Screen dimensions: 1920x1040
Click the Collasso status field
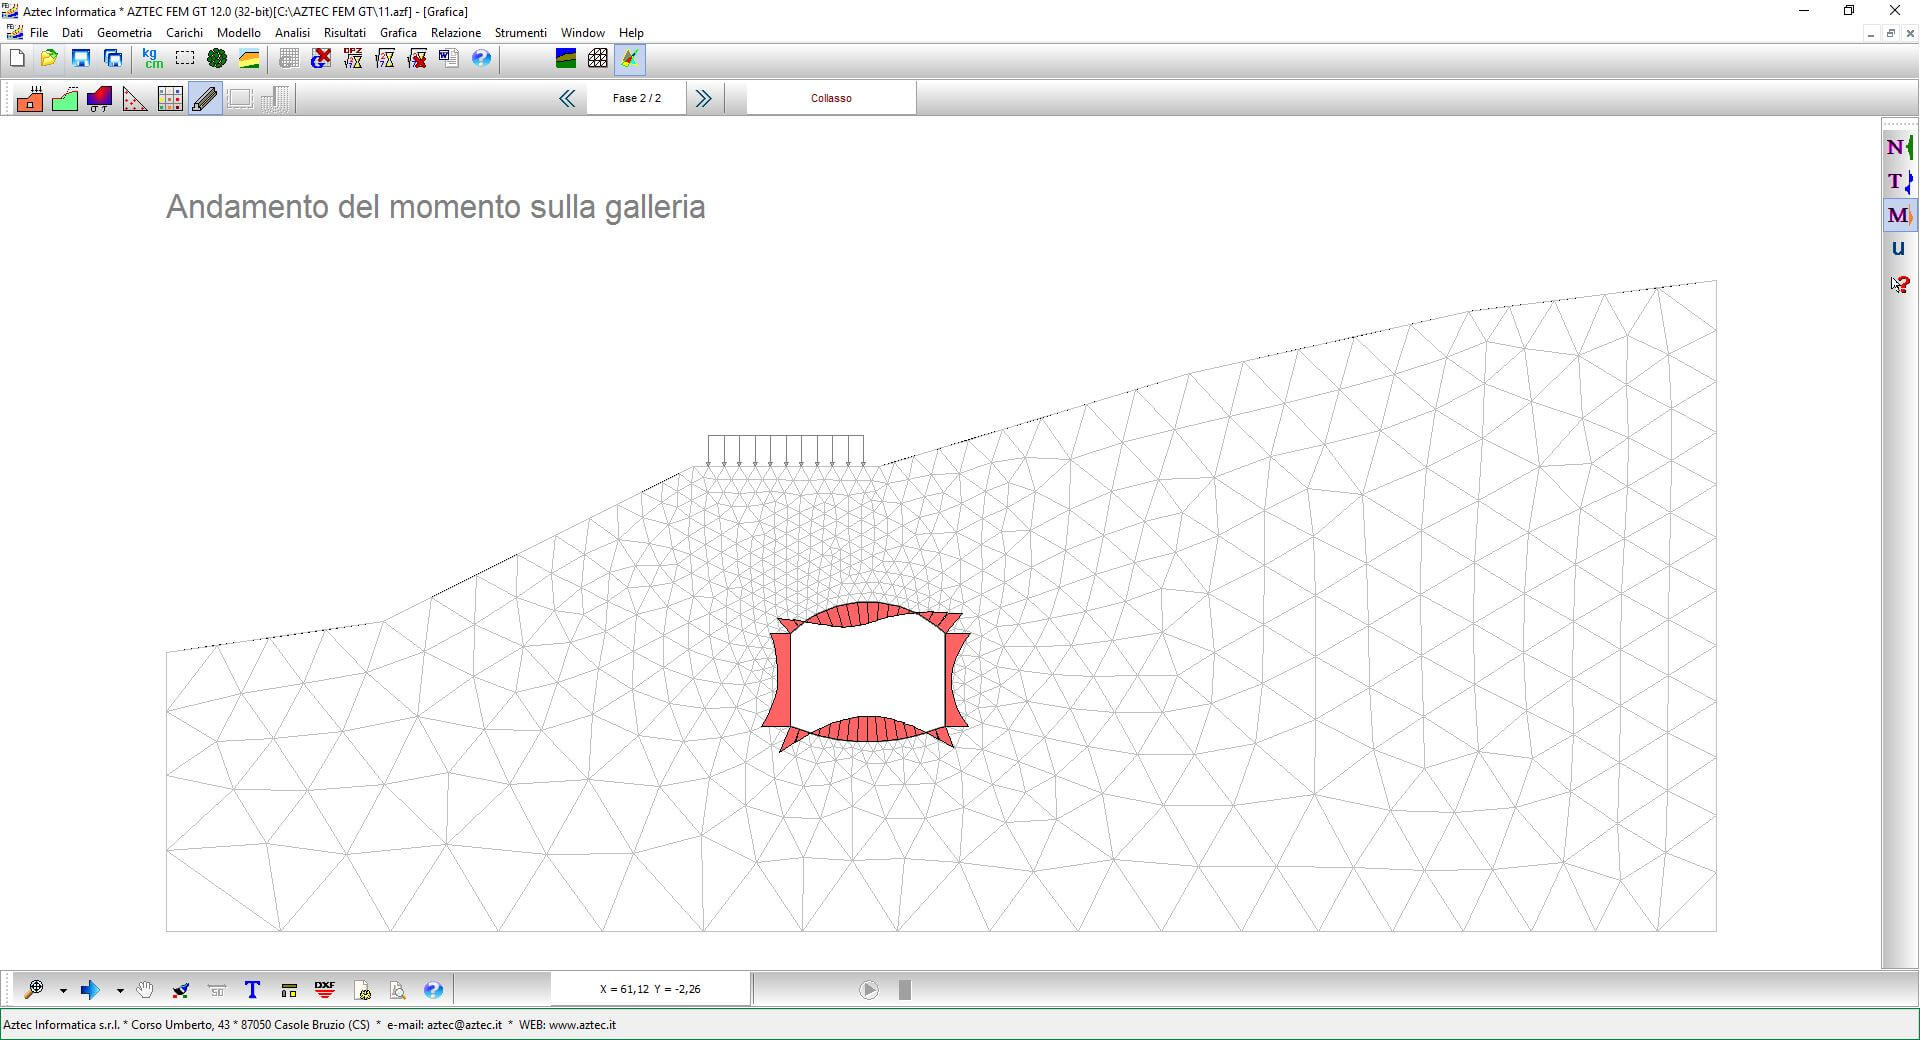coord(831,98)
